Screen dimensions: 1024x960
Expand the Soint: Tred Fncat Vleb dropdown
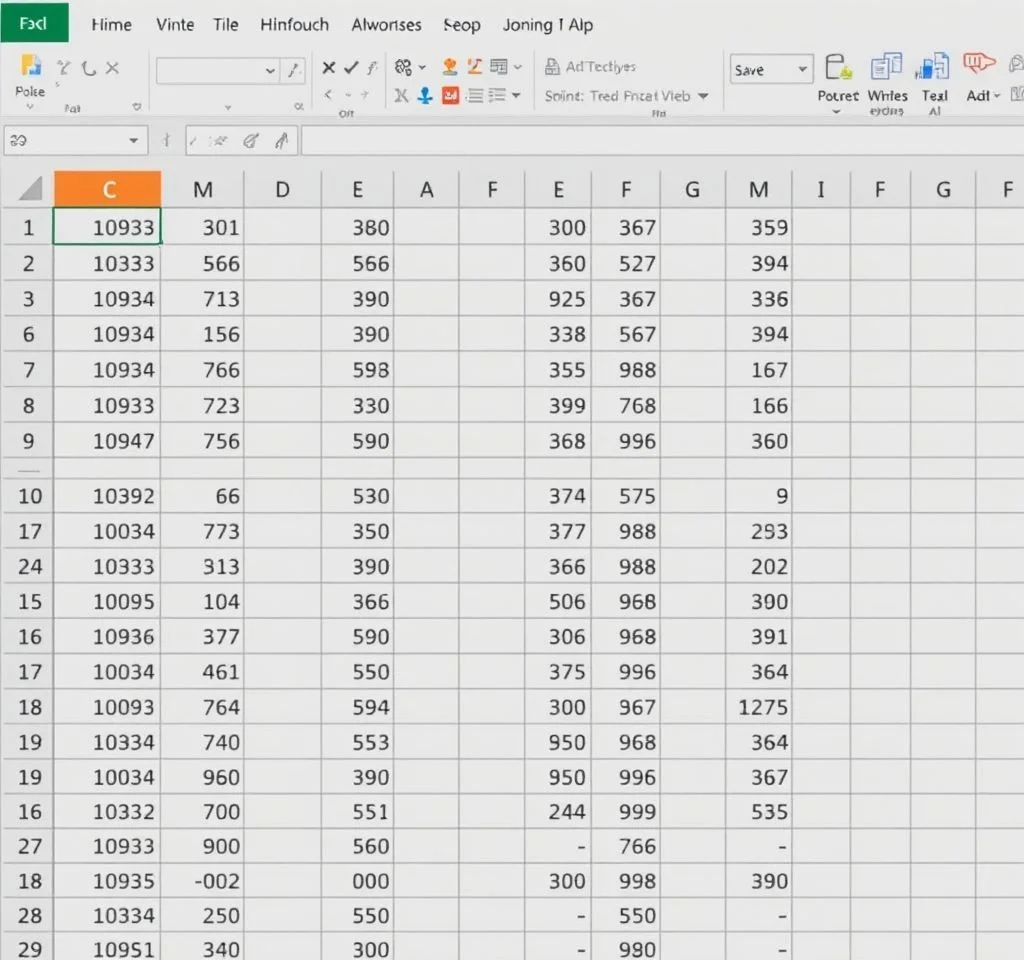[x=703, y=96]
